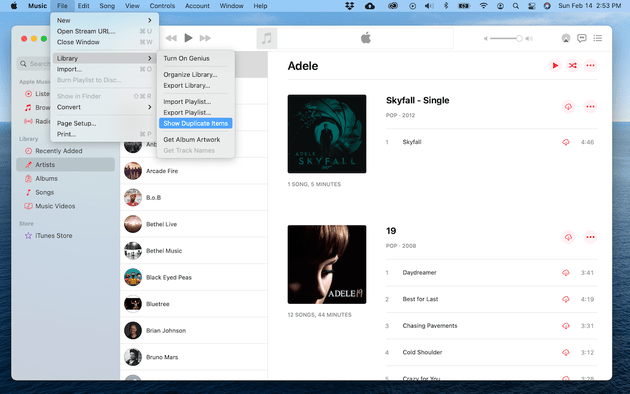
Task: Select Show Duplicate Items
Action: (196, 123)
